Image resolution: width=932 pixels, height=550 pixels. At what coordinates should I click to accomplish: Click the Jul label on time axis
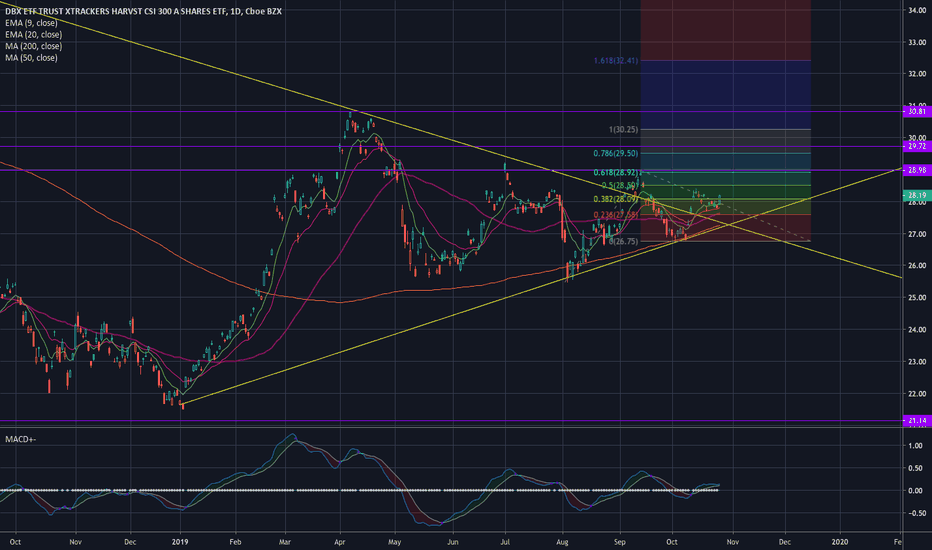coord(505,542)
